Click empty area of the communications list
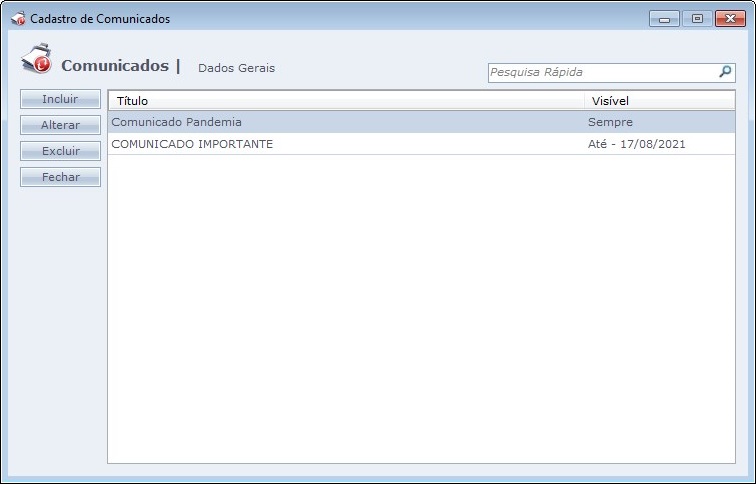This screenshot has width=756, height=484. pyautogui.click(x=420, y=310)
